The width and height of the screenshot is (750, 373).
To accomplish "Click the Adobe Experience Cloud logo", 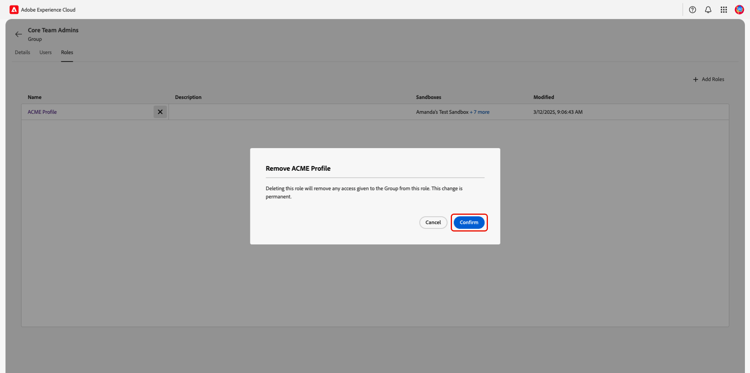I will tap(14, 10).
